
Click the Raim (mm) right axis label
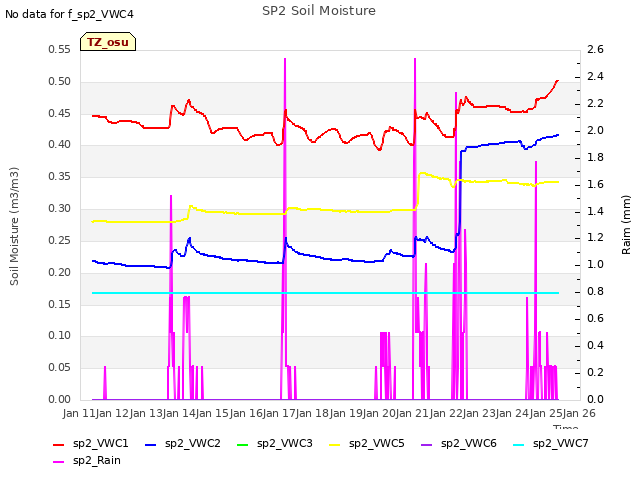626,225
